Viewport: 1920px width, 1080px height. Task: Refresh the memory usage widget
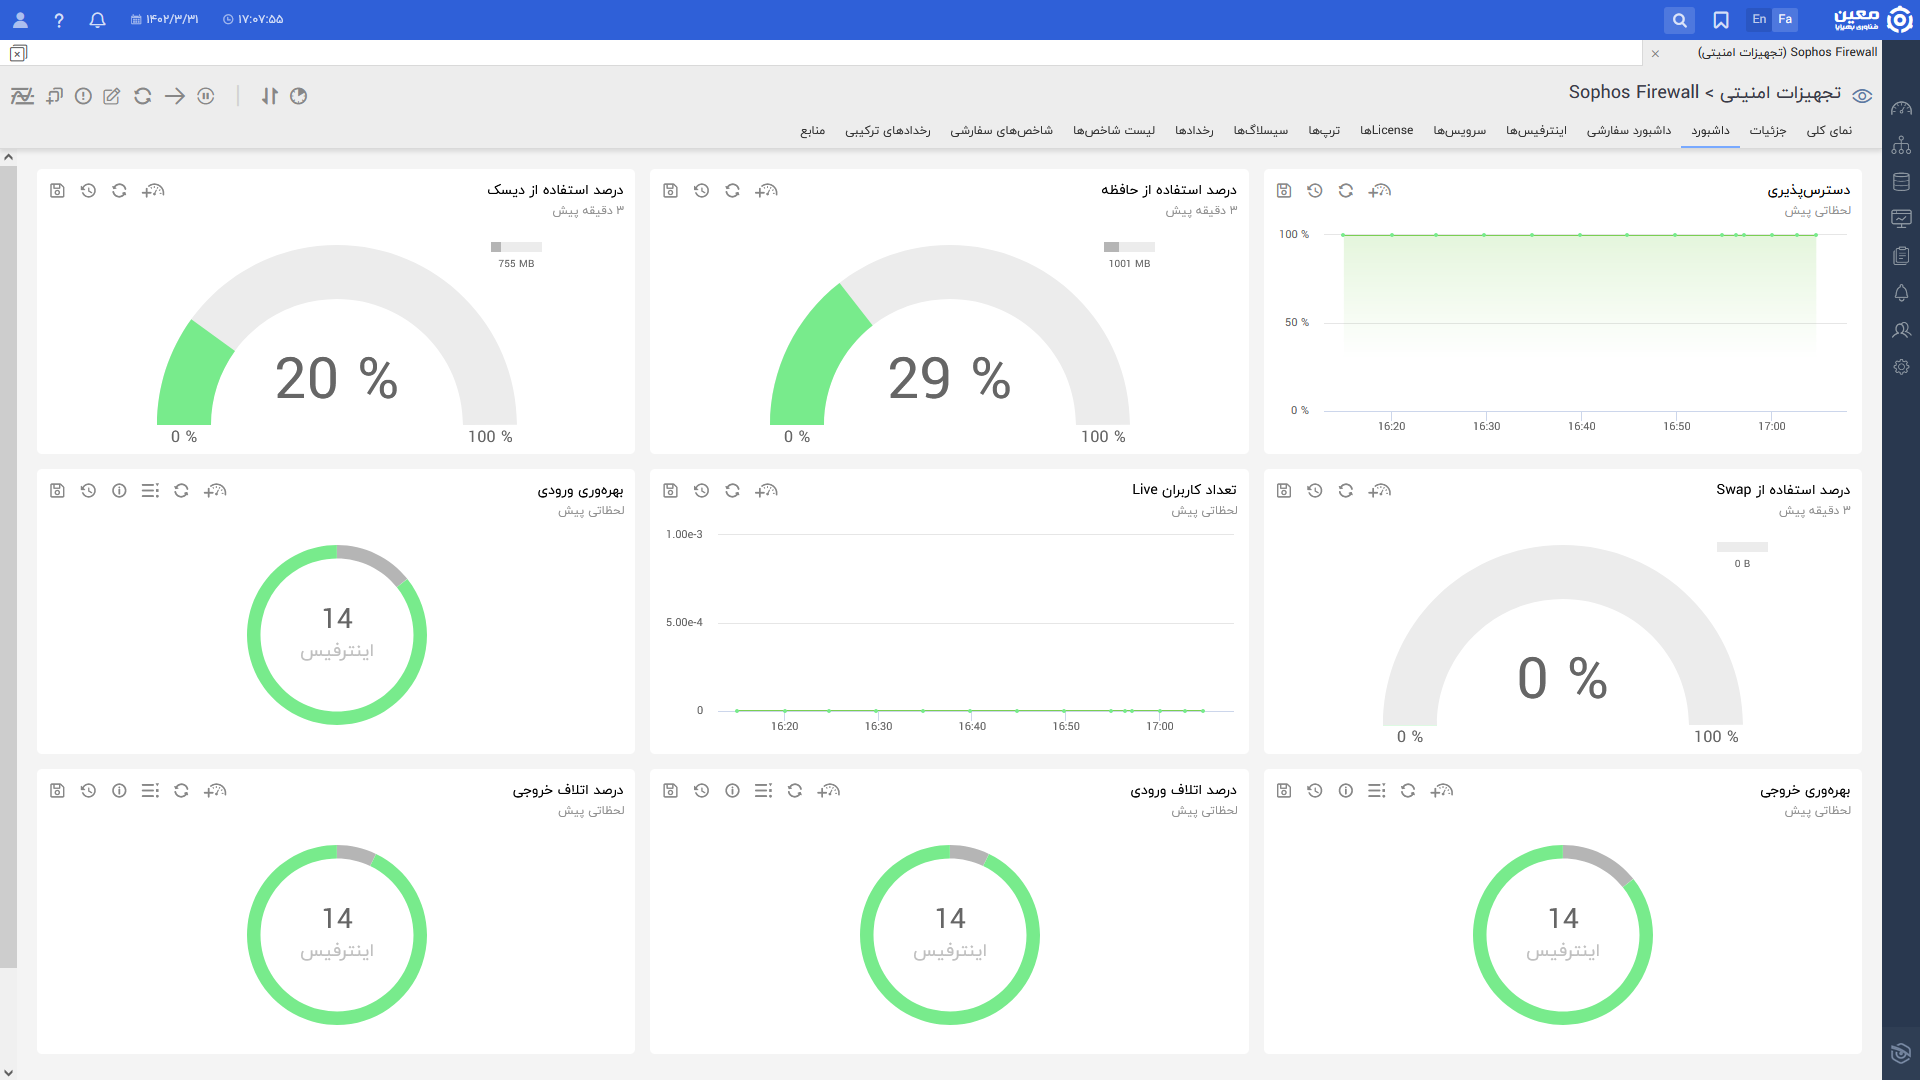click(732, 191)
